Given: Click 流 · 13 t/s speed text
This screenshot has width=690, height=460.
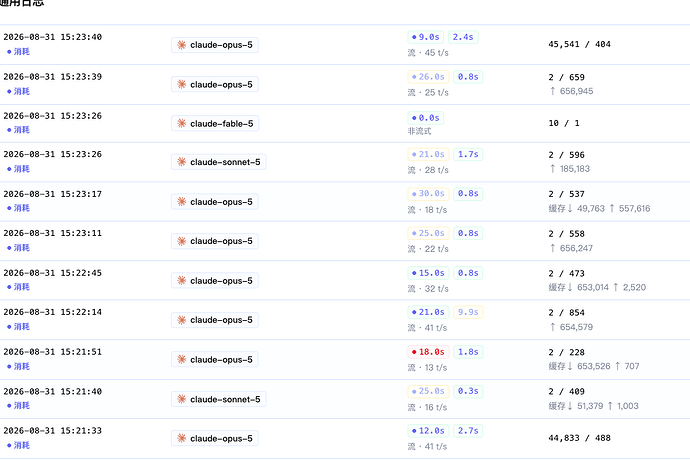Looking at the screenshot, I should click(427, 368).
